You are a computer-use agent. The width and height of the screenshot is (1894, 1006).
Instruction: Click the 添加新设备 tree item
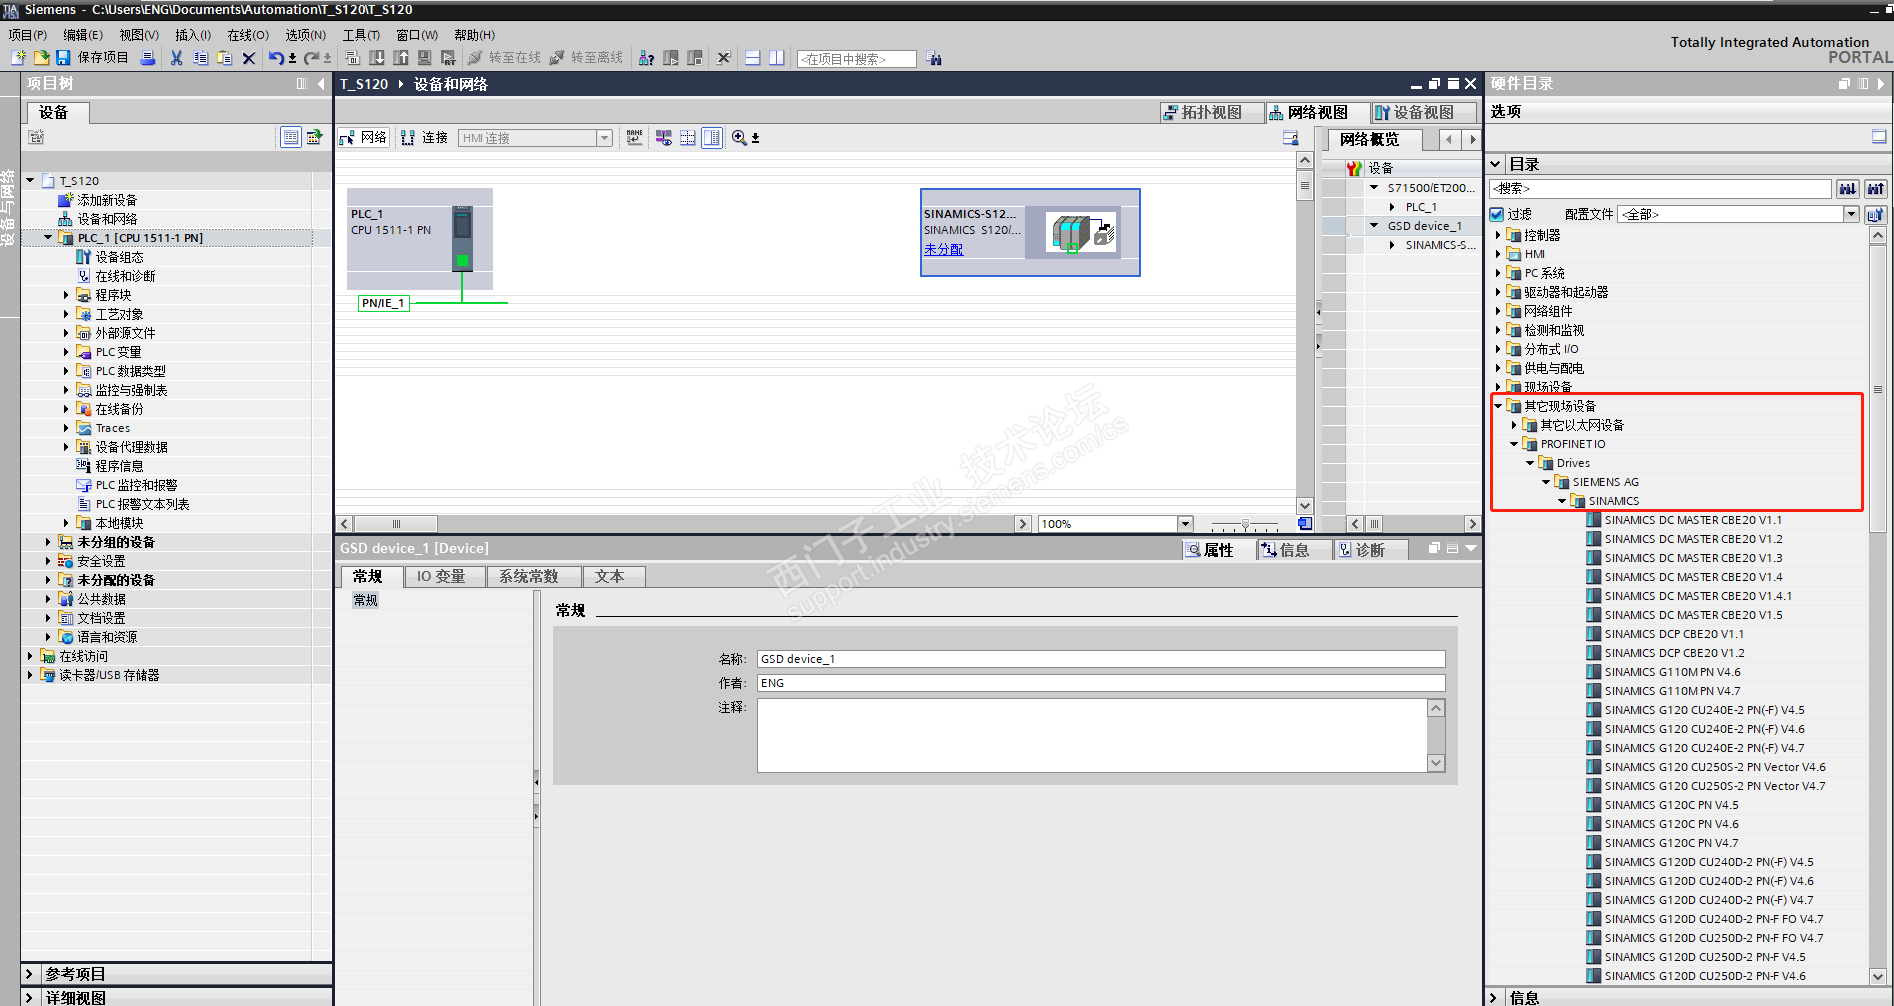[x=107, y=200]
